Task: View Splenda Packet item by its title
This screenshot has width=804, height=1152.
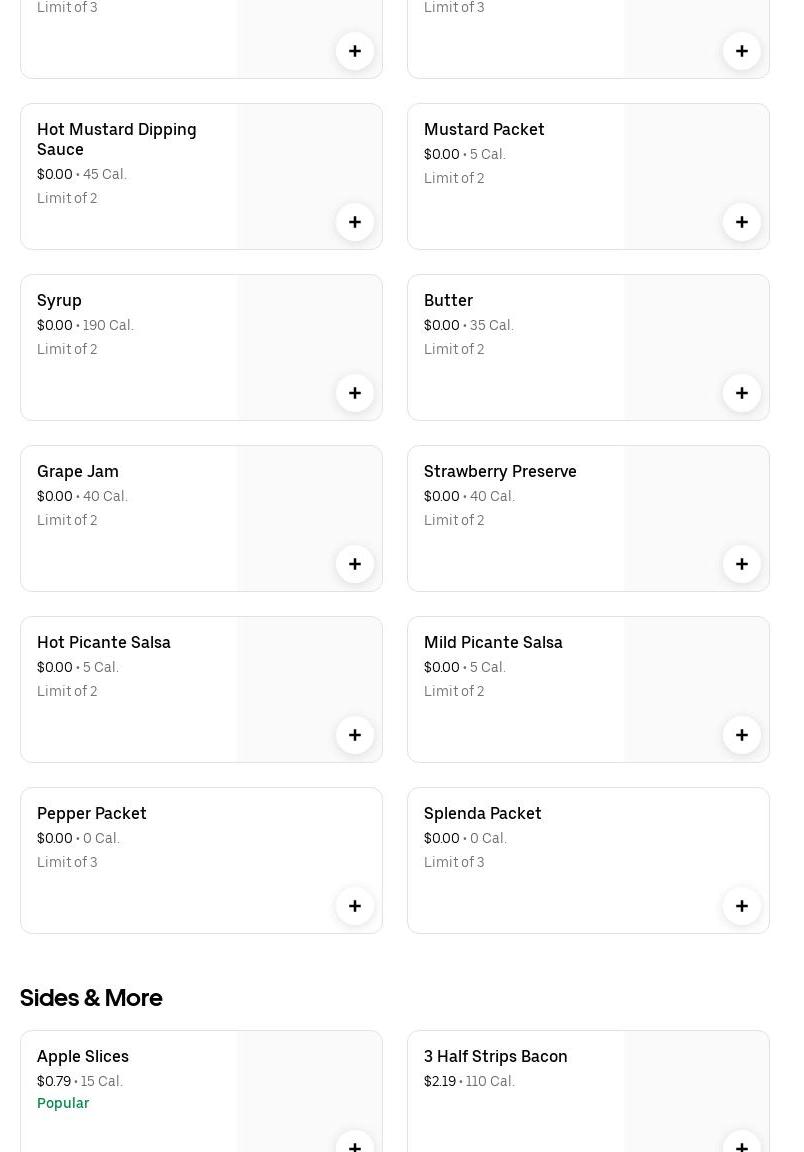Action: point(482,814)
